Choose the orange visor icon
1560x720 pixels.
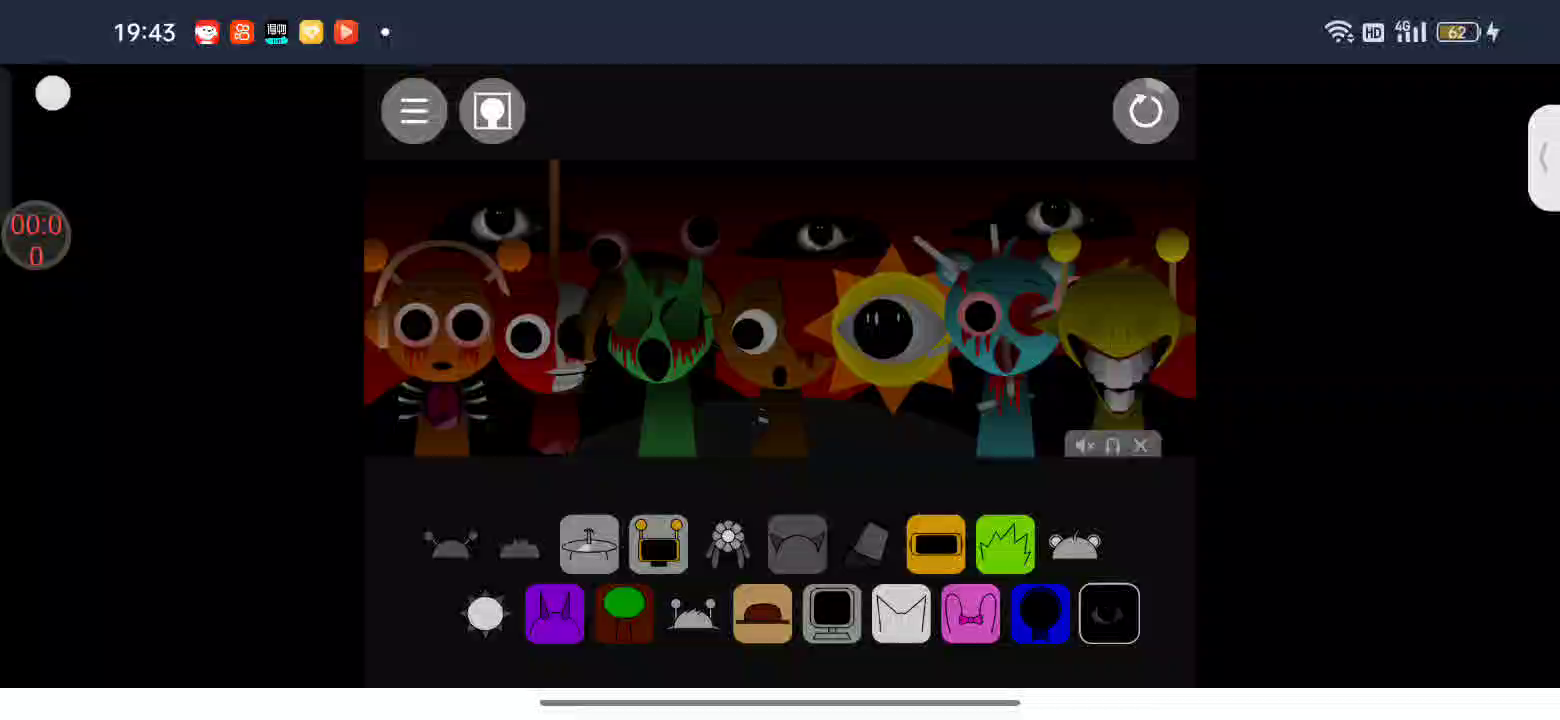936,545
